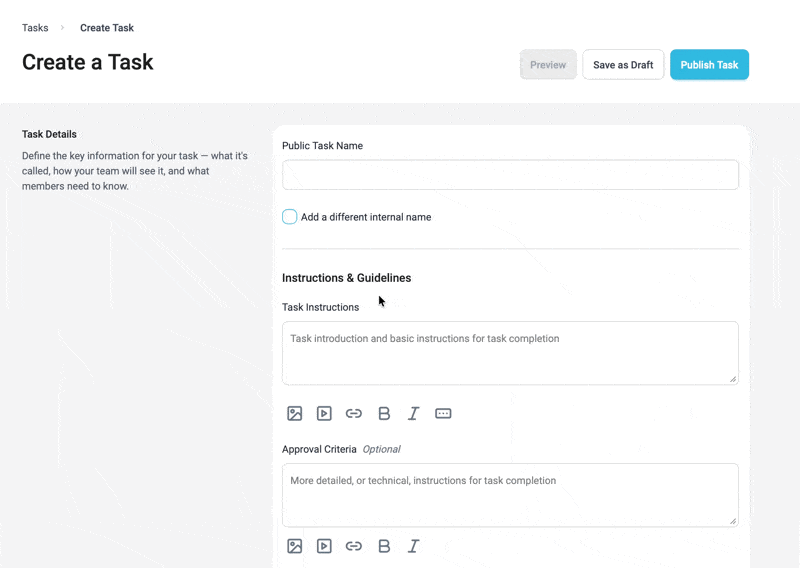
Task: Toggle italic for Task Instructions
Action: tap(413, 413)
